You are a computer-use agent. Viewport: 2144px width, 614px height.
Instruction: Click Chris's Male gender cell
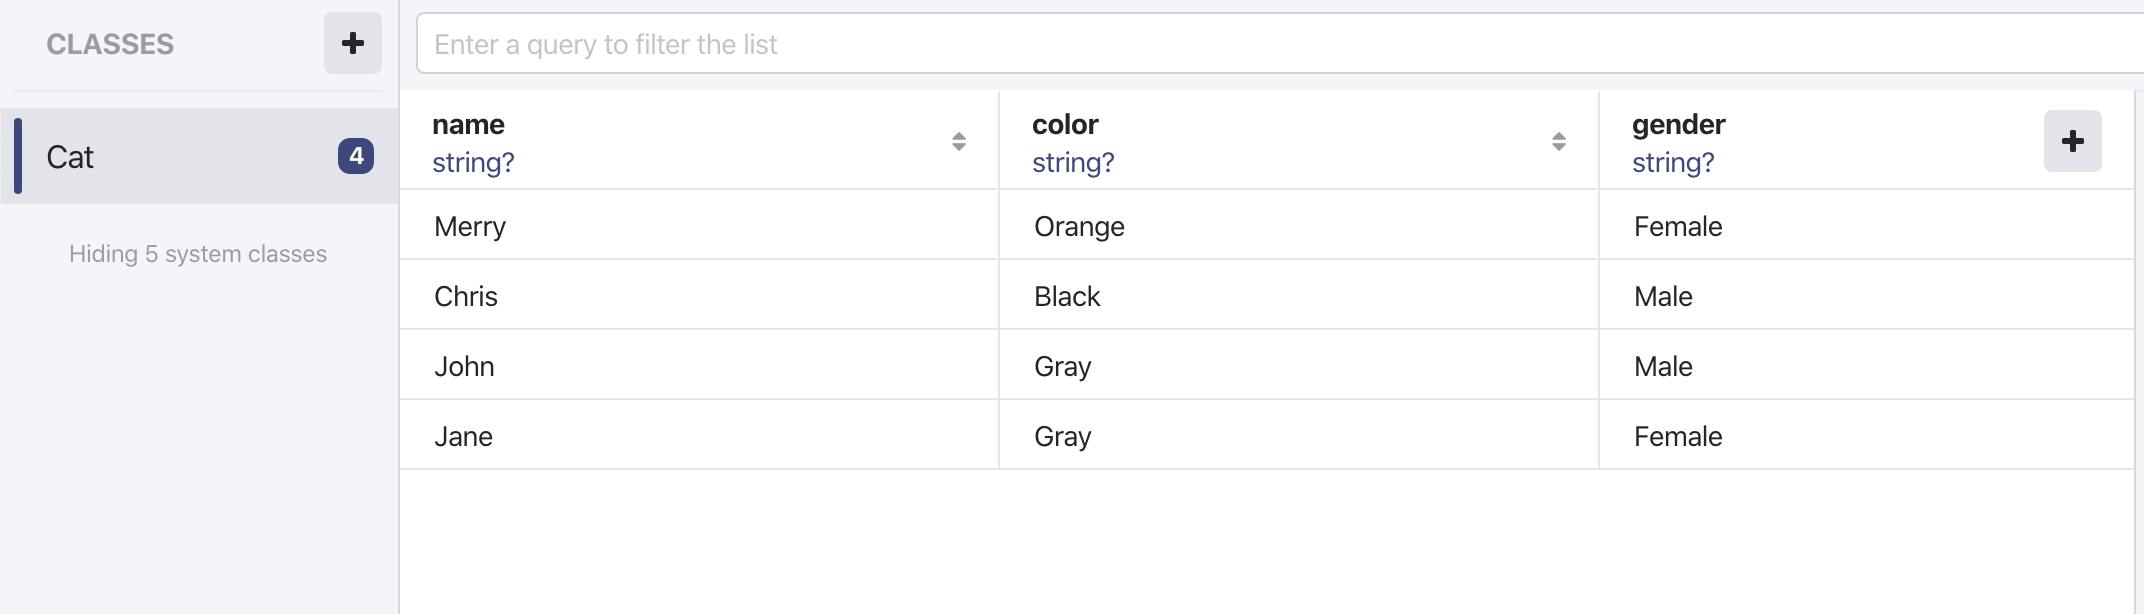tap(1663, 297)
